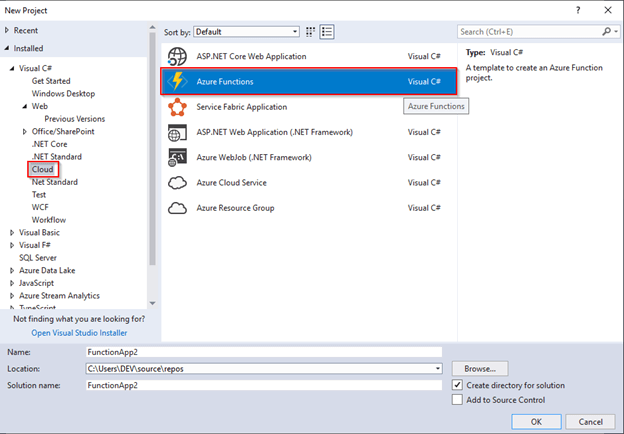Viewport: 624px width, 434px height.
Task: Click ASP.NET Web Application (.NET Framework) icon
Action: coord(178,132)
